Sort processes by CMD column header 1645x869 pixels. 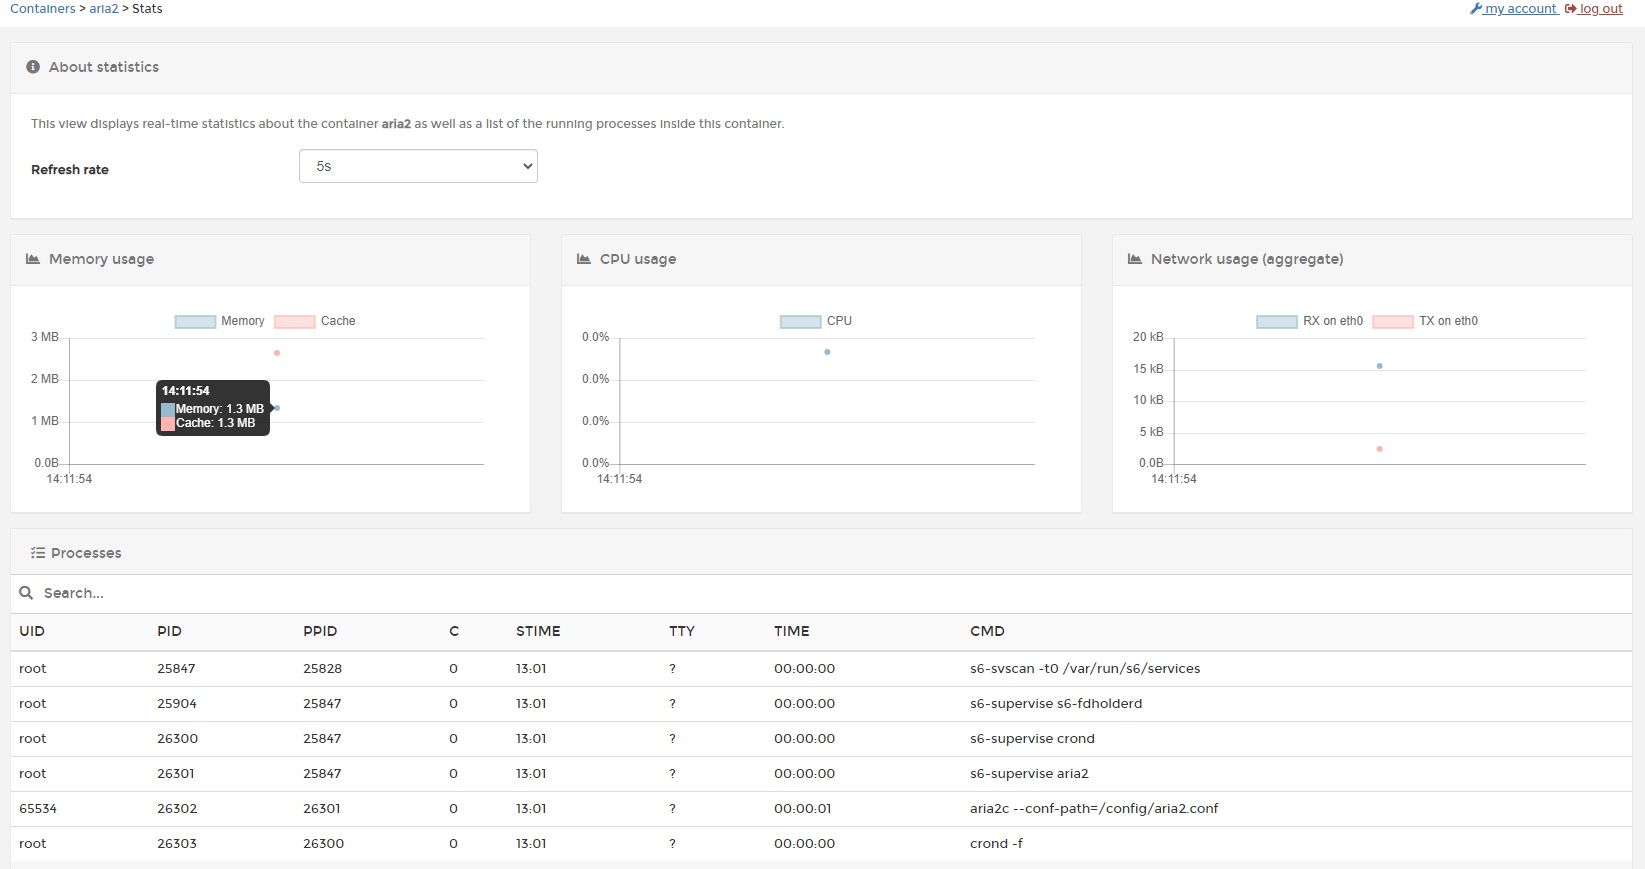[987, 631]
